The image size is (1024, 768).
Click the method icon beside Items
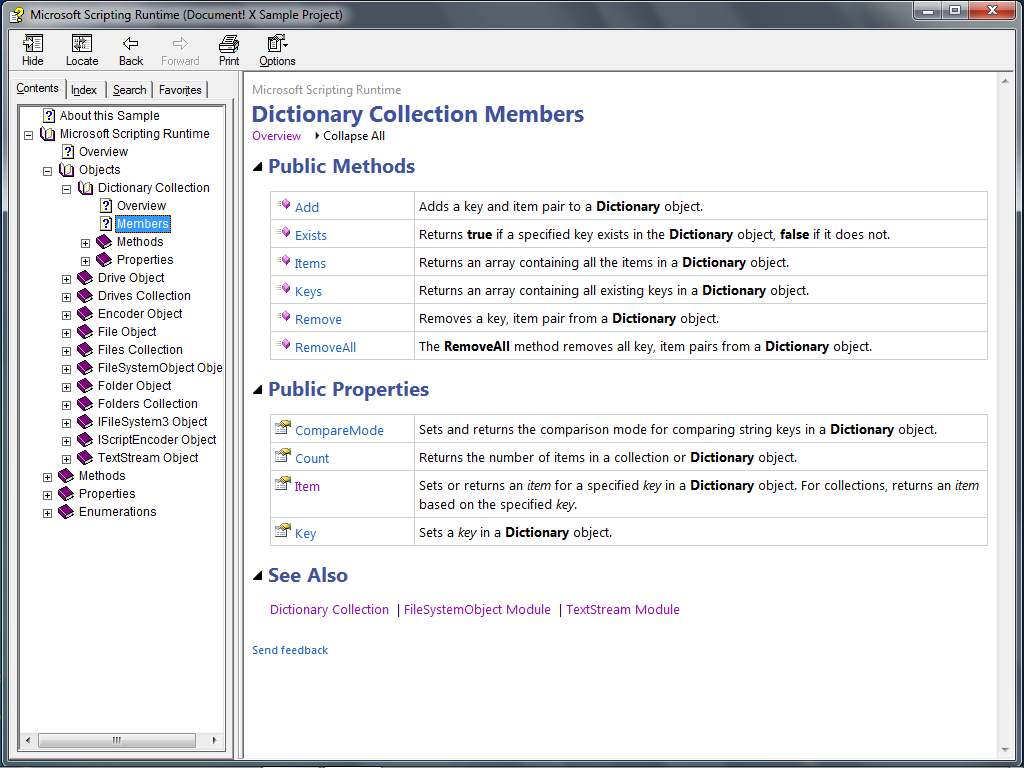[283, 261]
